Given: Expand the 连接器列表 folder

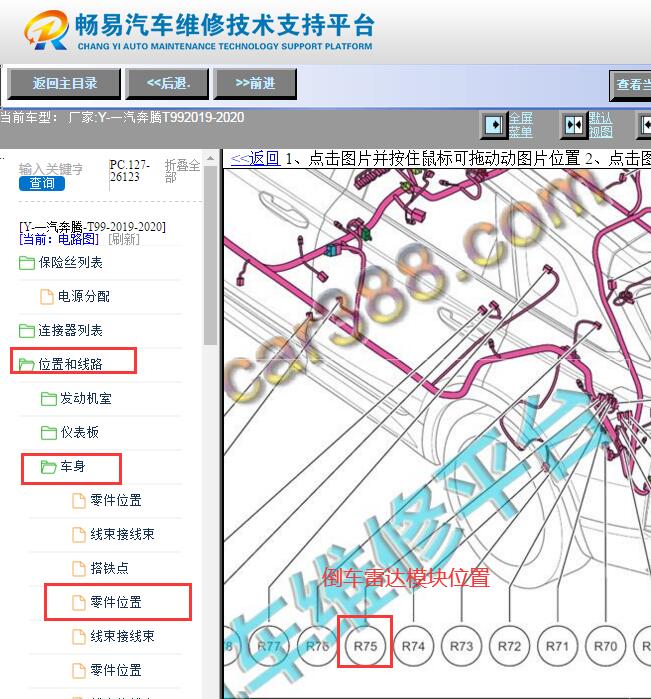Looking at the screenshot, I should (70, 330).
